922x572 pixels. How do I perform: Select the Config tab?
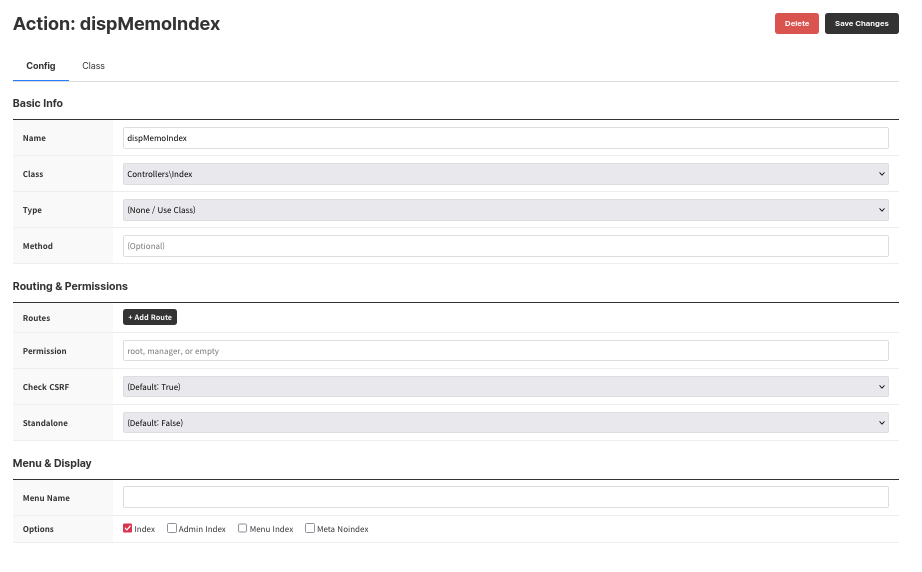point(41,66)
